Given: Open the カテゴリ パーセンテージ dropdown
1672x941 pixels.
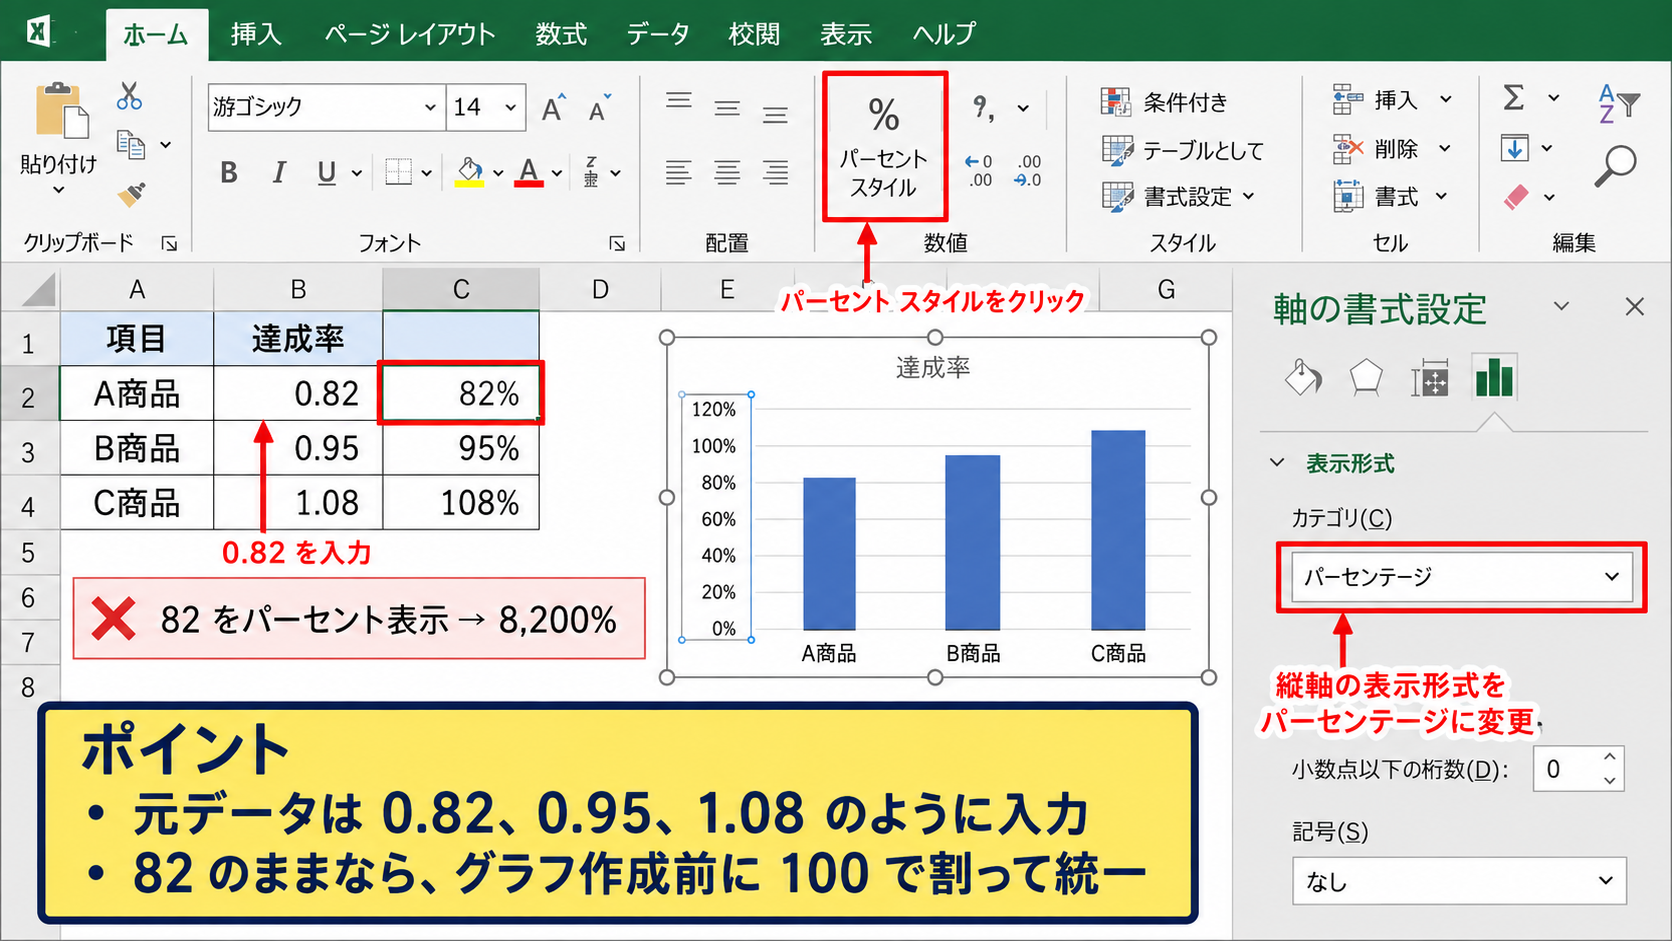Looking at the screenshot, I should (x=1462, y=577).
